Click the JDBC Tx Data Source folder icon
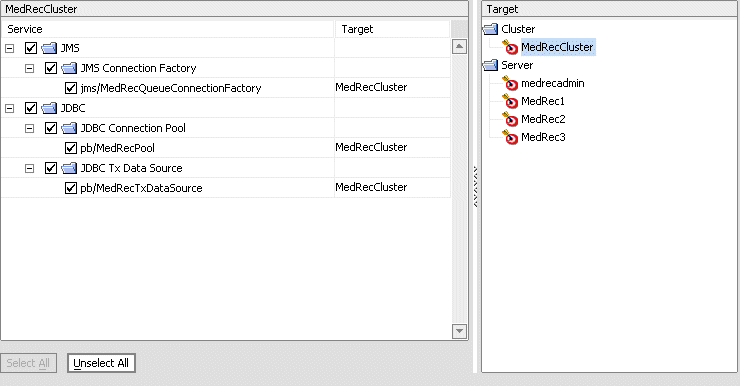The height and width of the screenshot is (386, 740). (x=69, y=168)
